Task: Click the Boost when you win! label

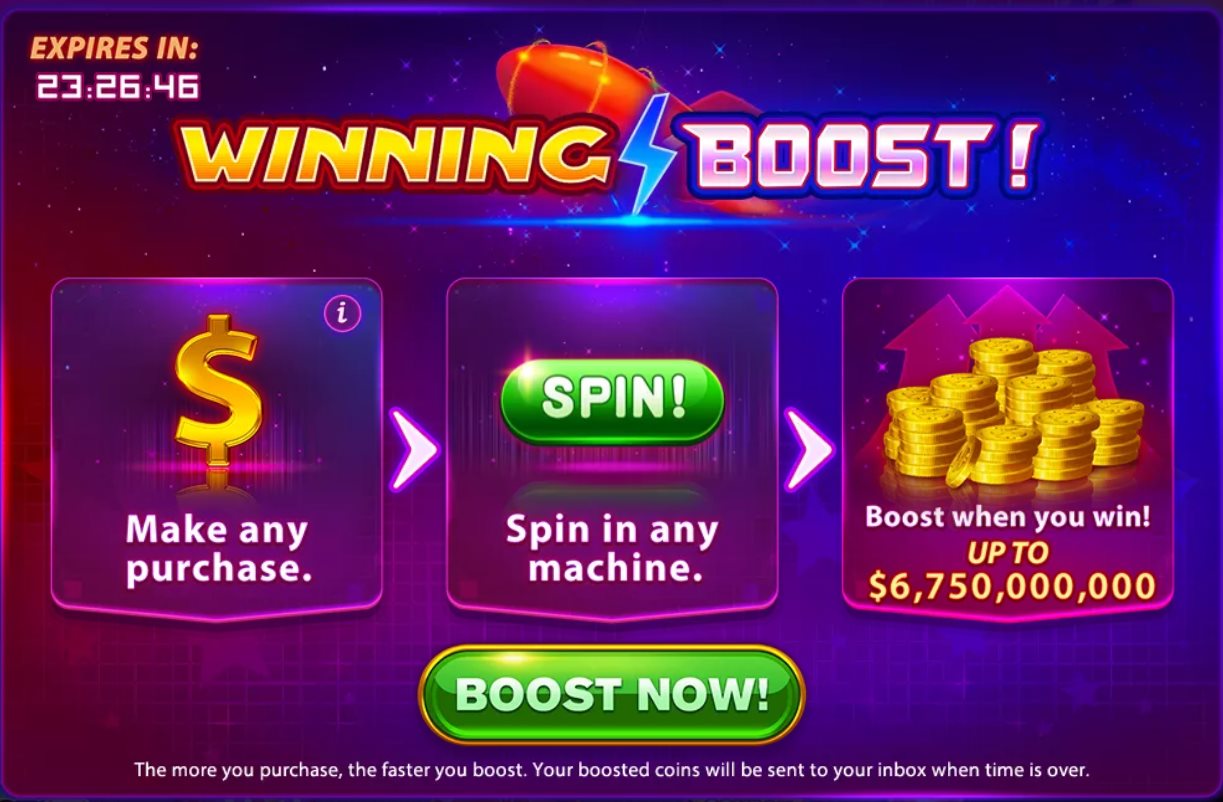Action: click(x=1008, y=518)
